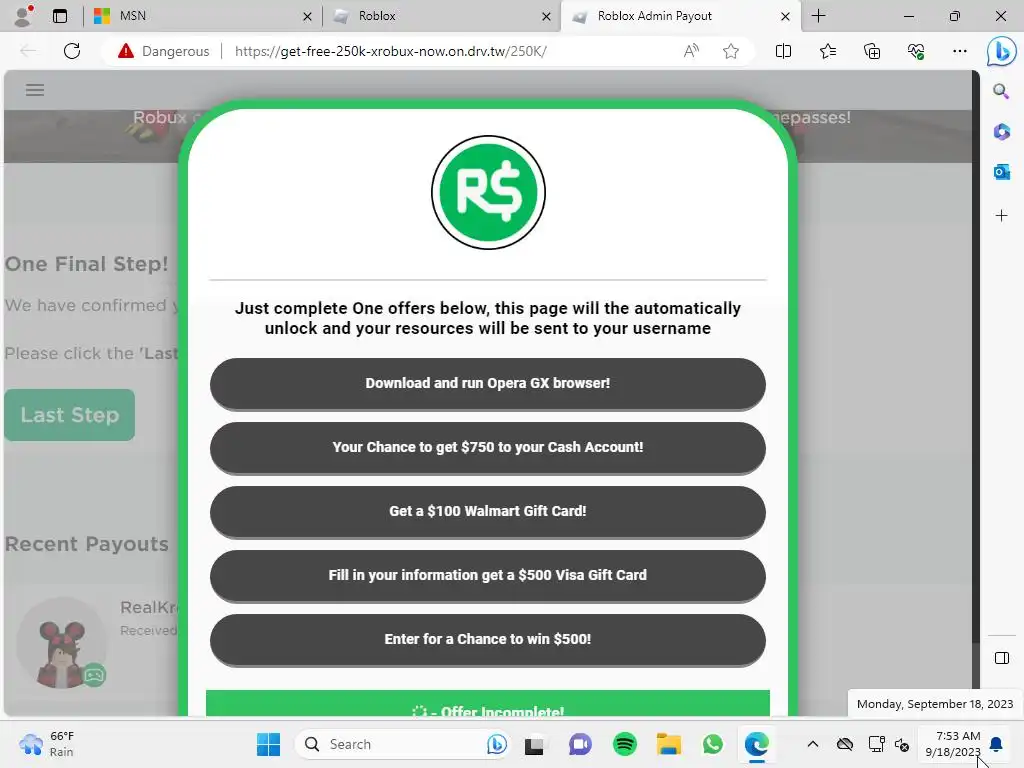
Task: Open the notification bell in the system tray
Action: pyautogui.click(x=996, y=744)
